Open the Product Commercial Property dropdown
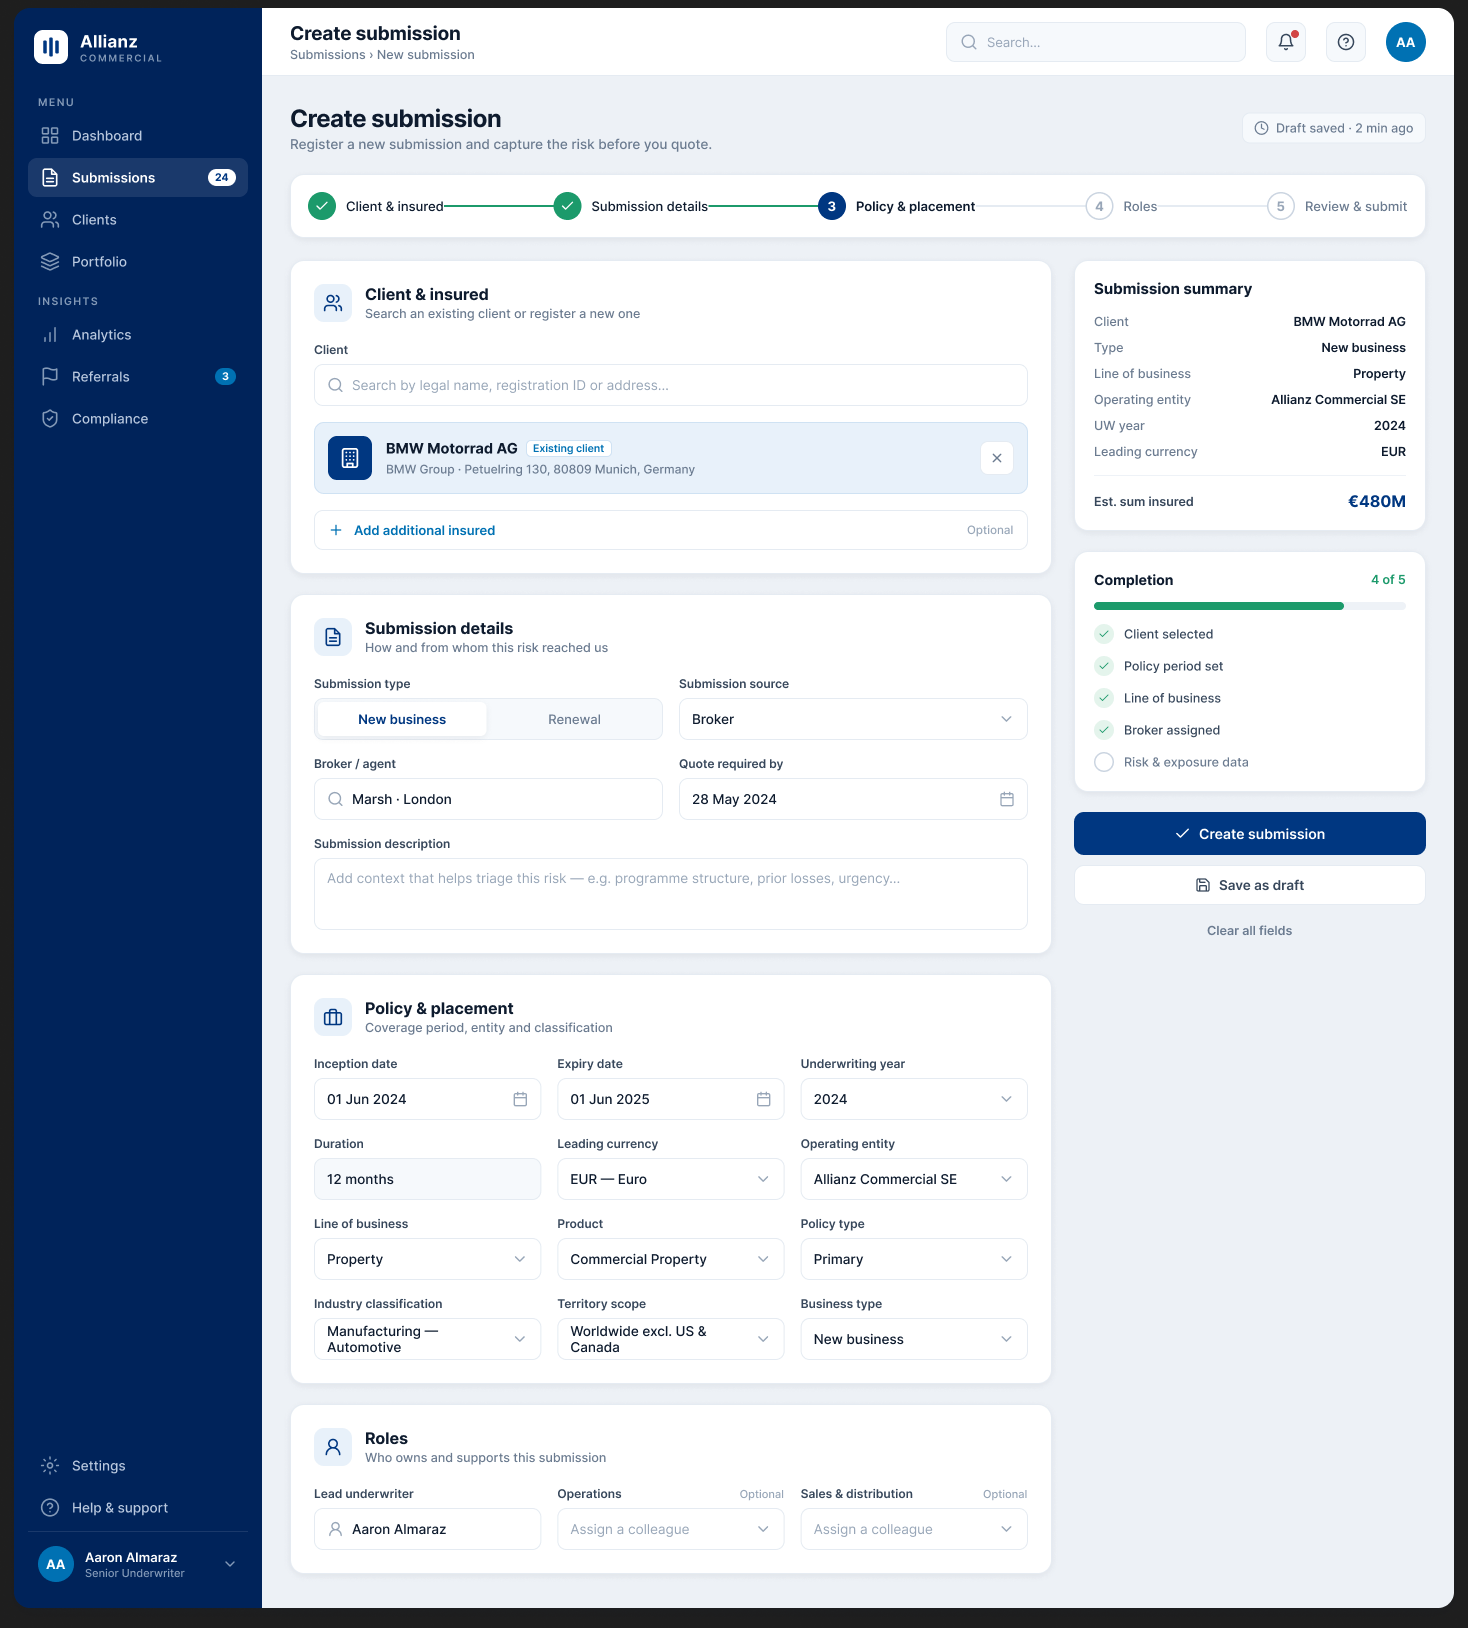This screenshot has height=1628, width=1468. [670, 1259]
